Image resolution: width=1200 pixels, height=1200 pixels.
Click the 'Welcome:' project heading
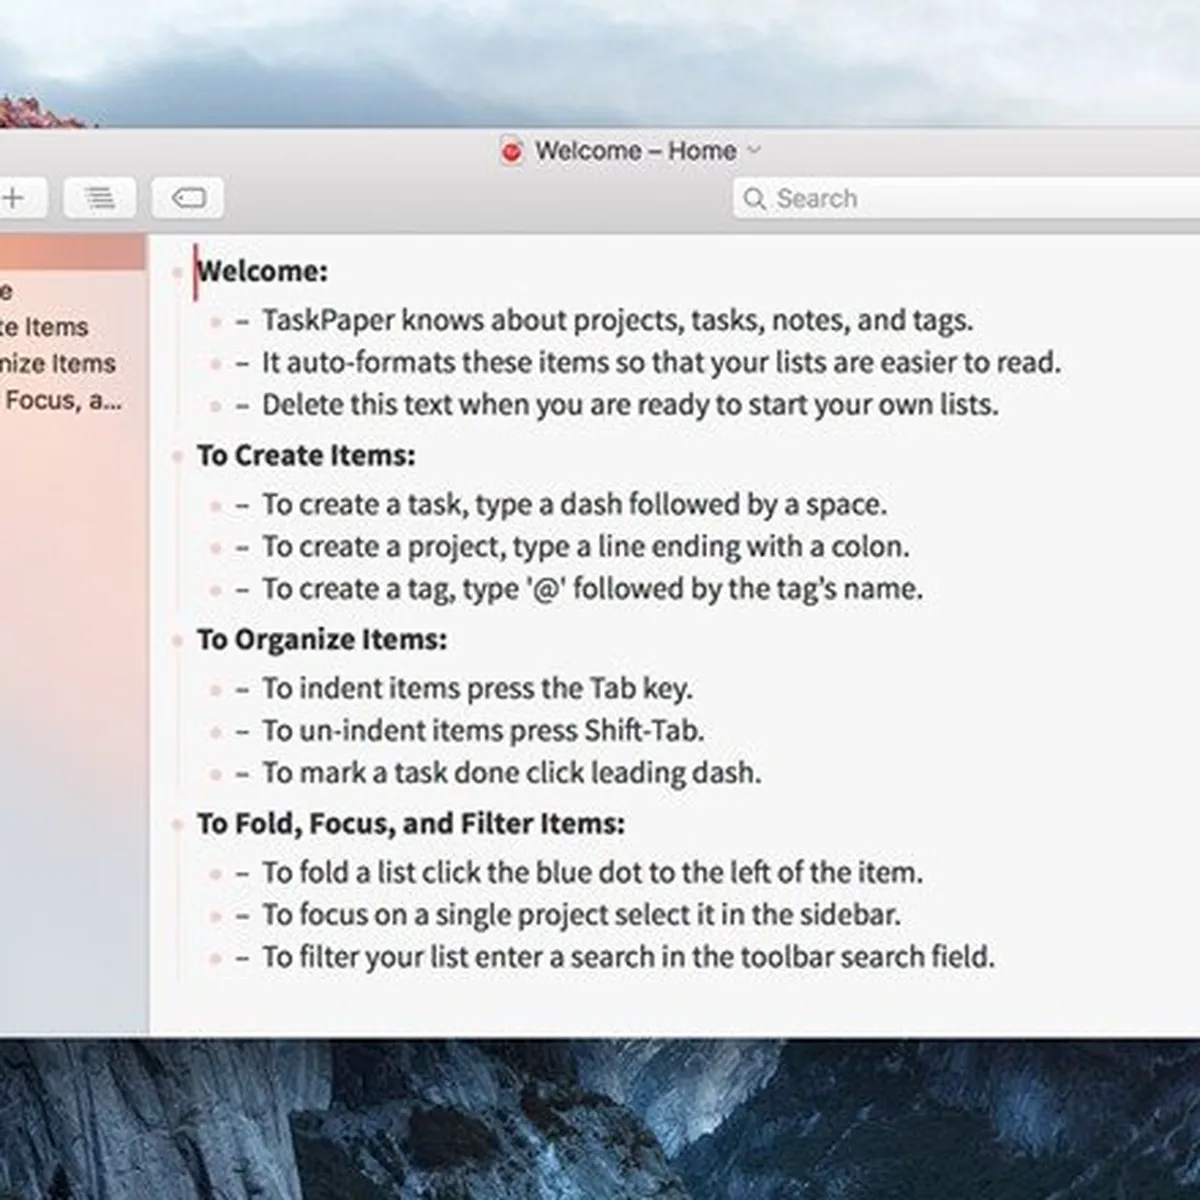[x=262, y=271]
